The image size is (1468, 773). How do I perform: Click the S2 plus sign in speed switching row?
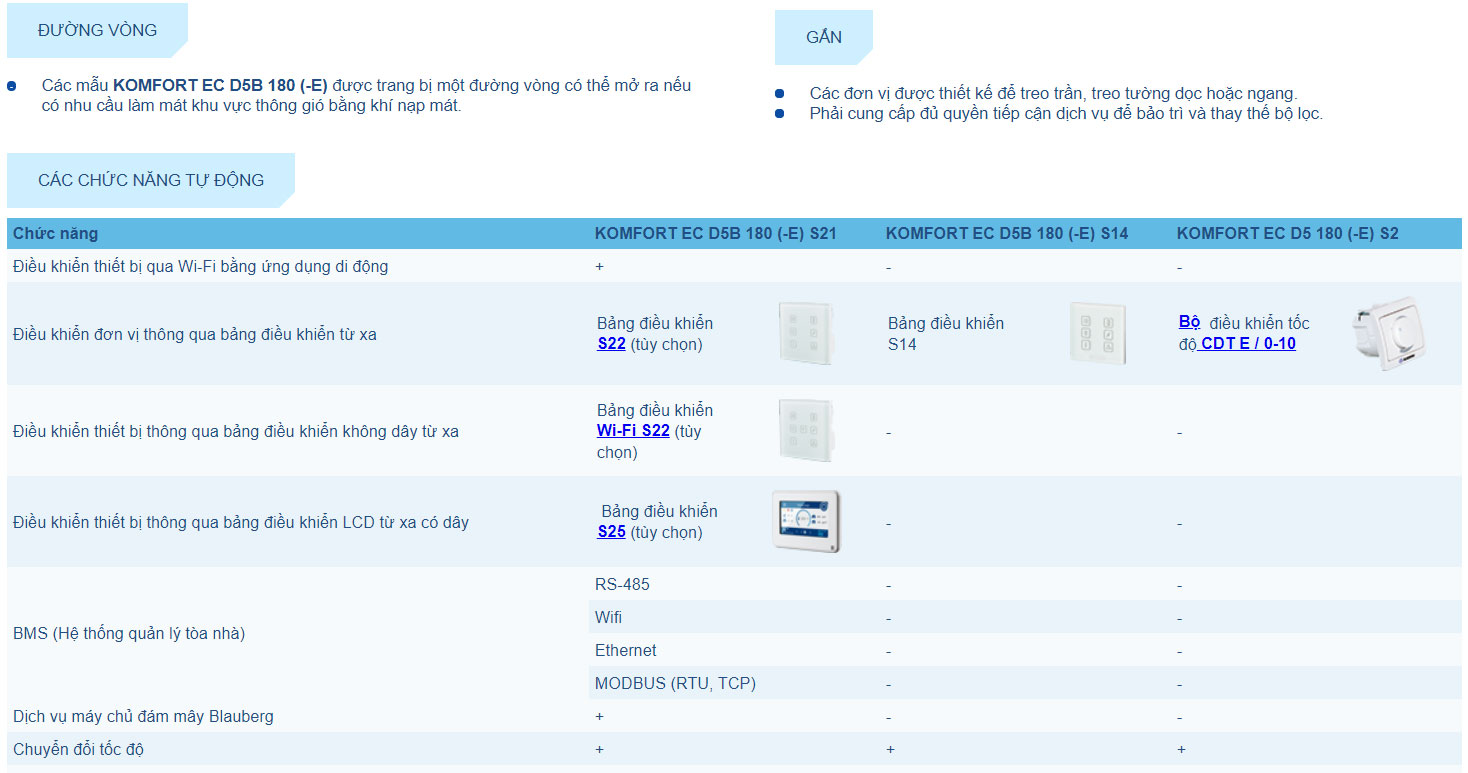pyautogui.click(x=1181, y=749)
